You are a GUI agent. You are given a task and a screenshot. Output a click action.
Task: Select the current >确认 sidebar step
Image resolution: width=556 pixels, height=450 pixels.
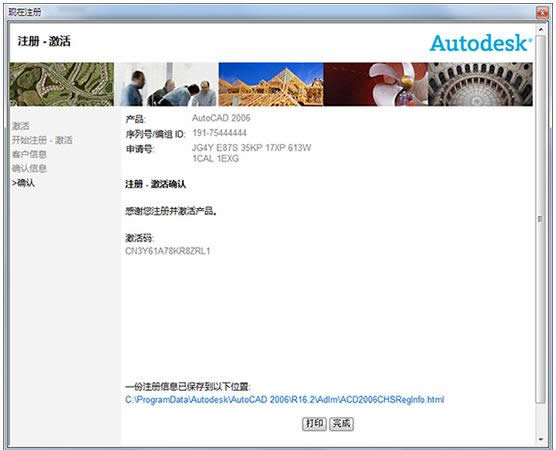pos(23,183)
